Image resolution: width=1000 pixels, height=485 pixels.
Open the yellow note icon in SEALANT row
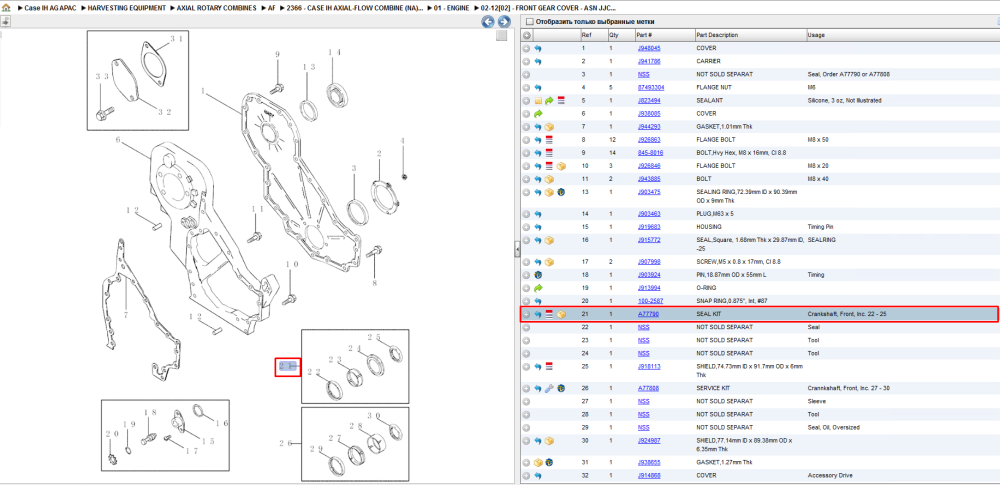pos(538,100)
